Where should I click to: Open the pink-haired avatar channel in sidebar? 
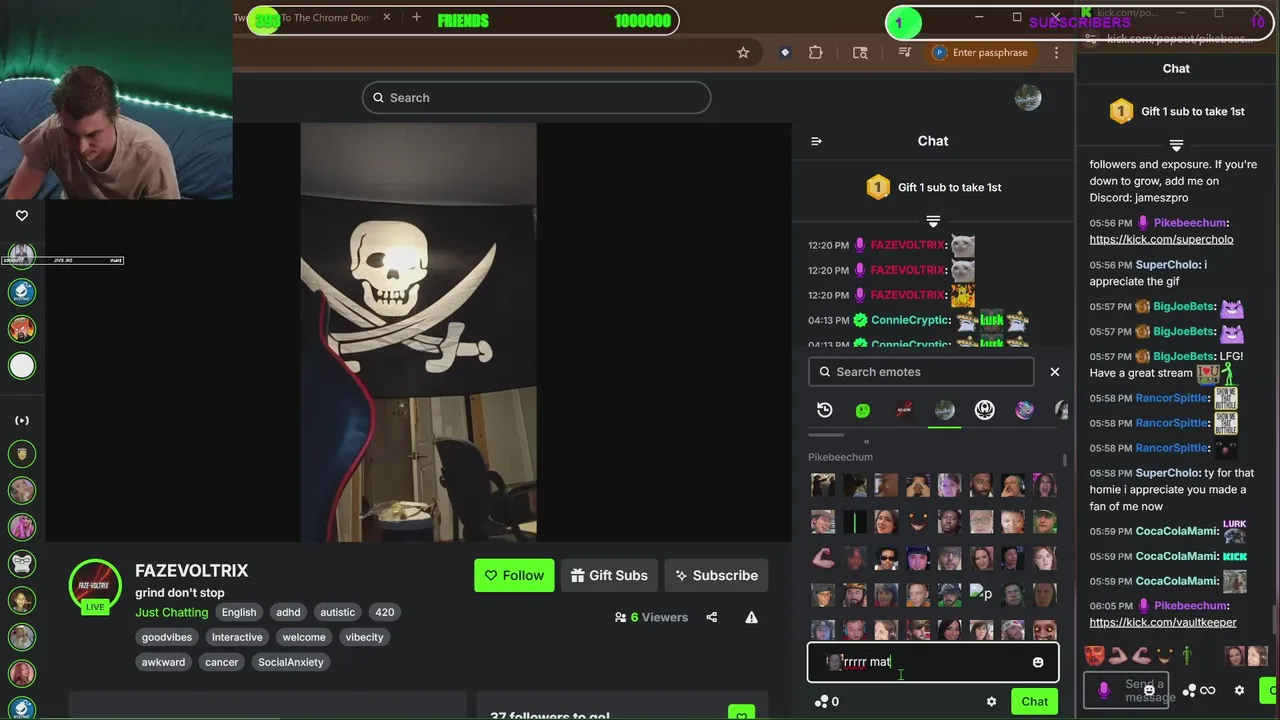tap(22, 526)
